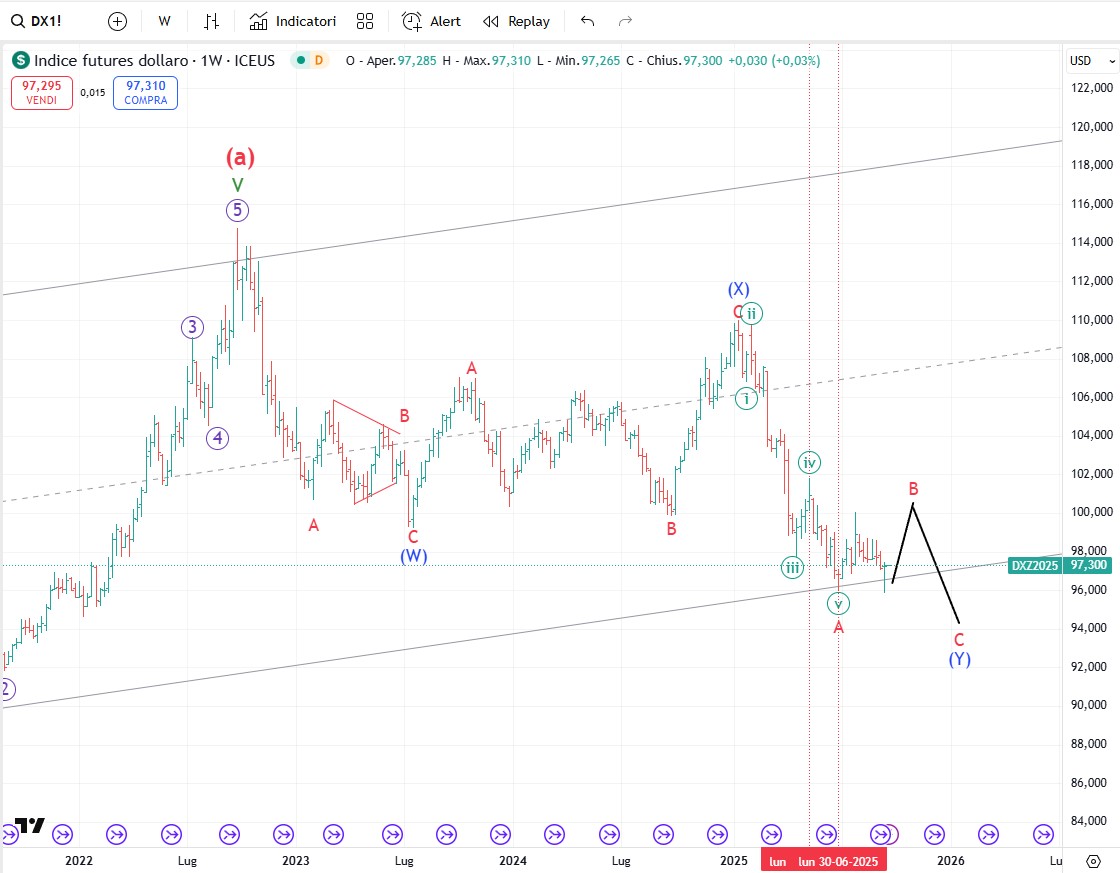Select the red (a) wave label
Image resolution: width=1120 pixels, height=873 pixels.
click(240, 156)
